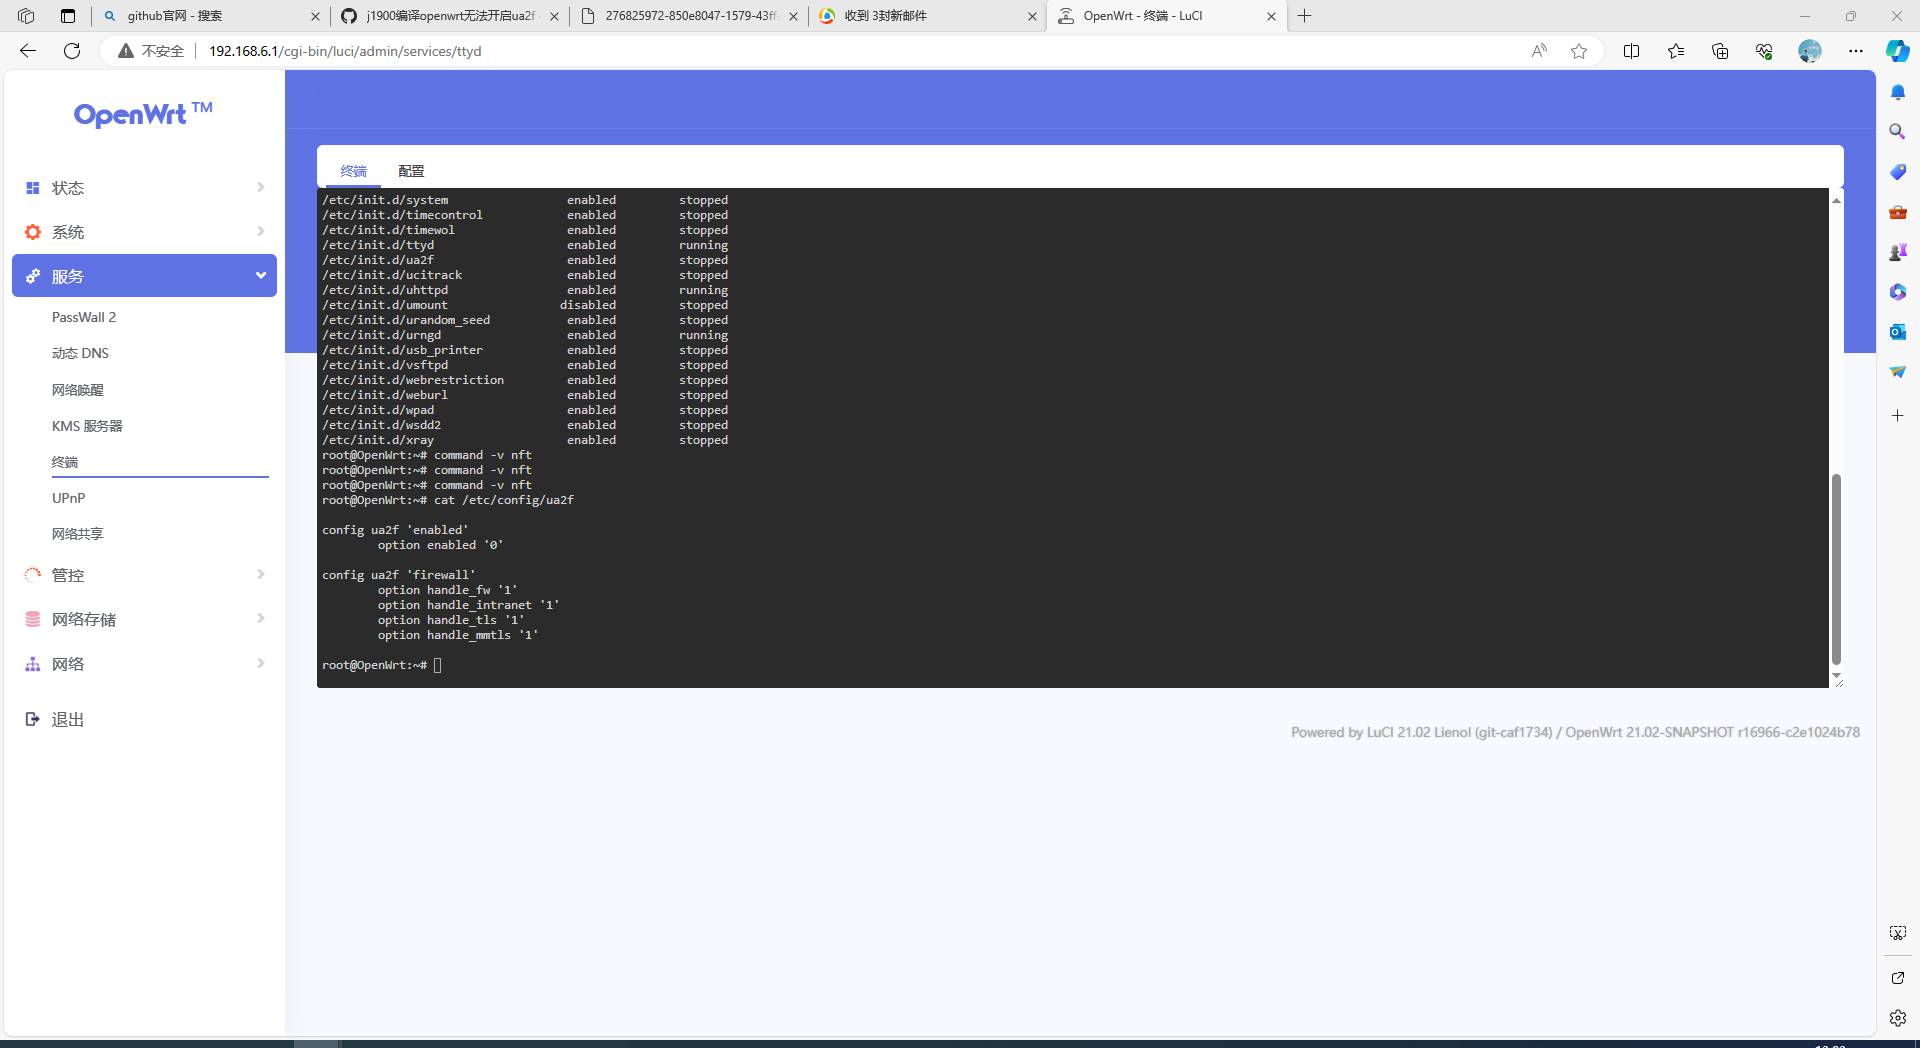Expand the 系统 menu chevron
1920x1048 pixels.
(260, 232)
